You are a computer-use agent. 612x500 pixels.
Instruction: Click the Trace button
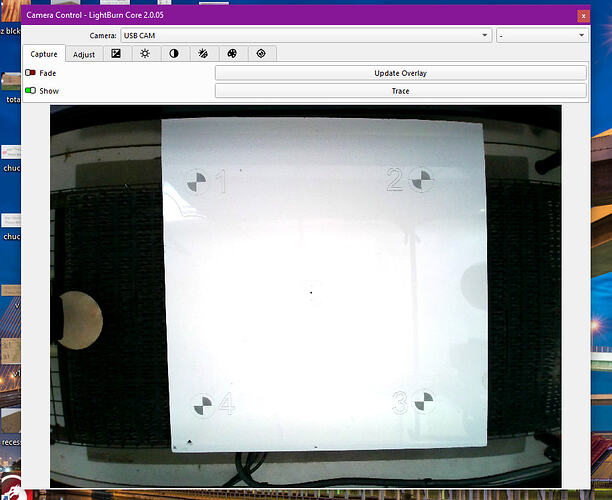click(400, 91)
